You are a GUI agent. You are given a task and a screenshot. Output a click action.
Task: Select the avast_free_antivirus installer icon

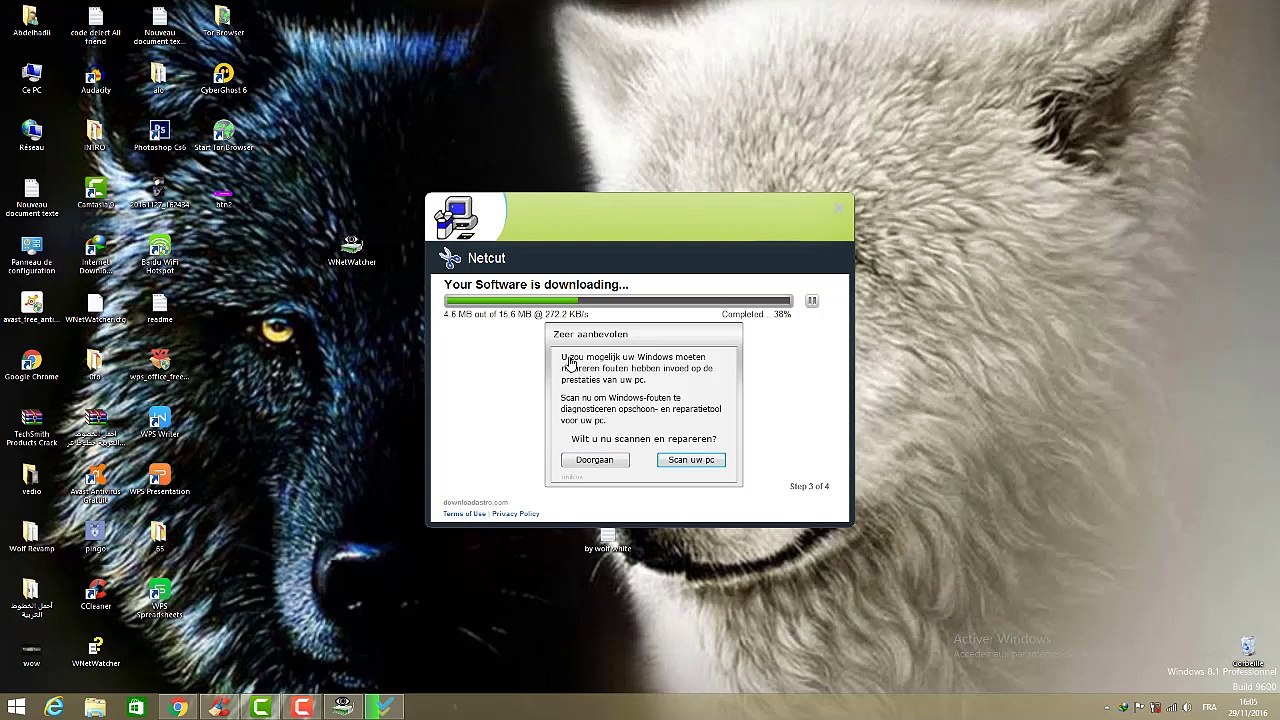pos(31,308)
